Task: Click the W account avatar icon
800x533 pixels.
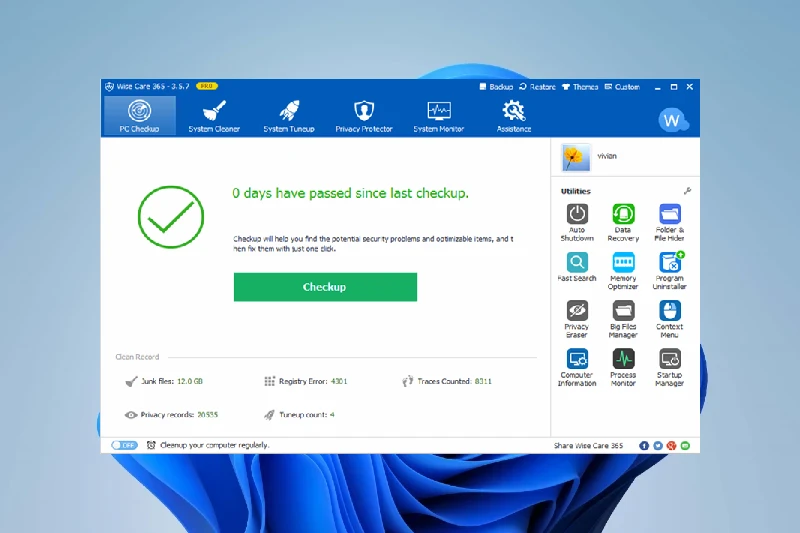Action: (673, 120)
